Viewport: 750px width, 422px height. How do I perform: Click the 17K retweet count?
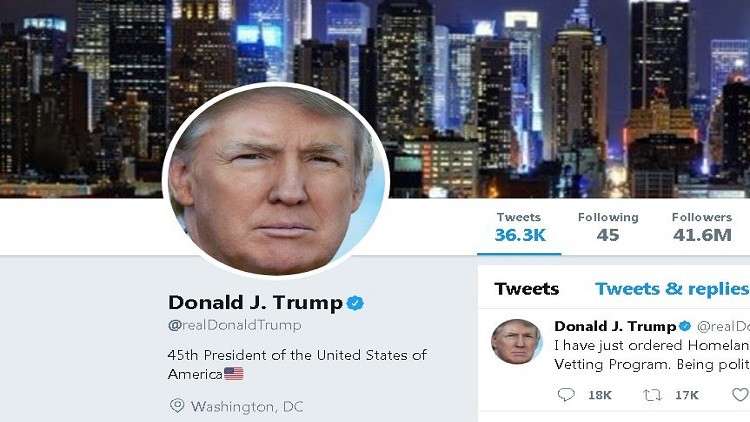tap(686, 395)
